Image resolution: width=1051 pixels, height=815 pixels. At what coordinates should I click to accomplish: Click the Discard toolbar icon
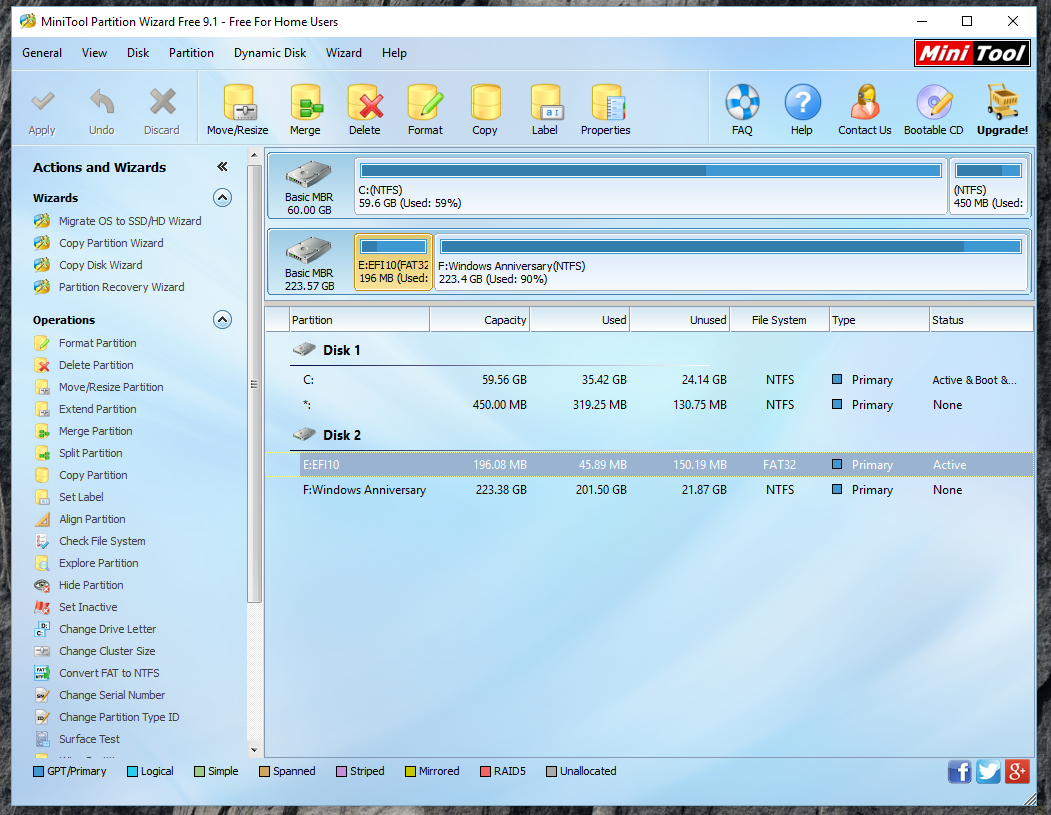coord(162,103)
